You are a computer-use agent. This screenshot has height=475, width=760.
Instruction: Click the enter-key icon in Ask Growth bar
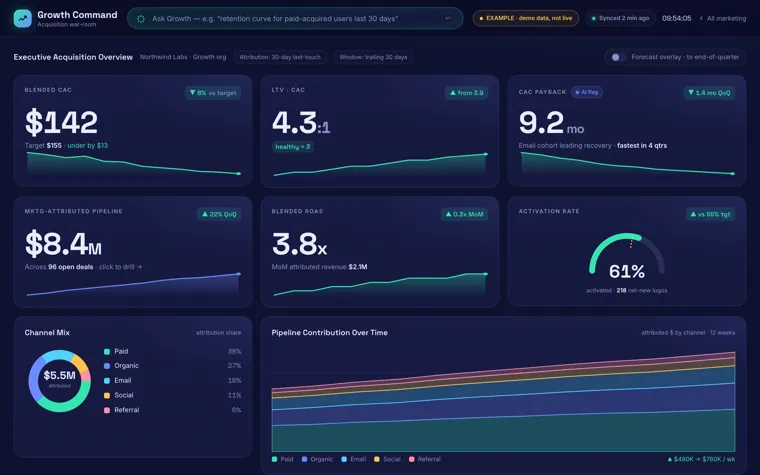[447, 18]
